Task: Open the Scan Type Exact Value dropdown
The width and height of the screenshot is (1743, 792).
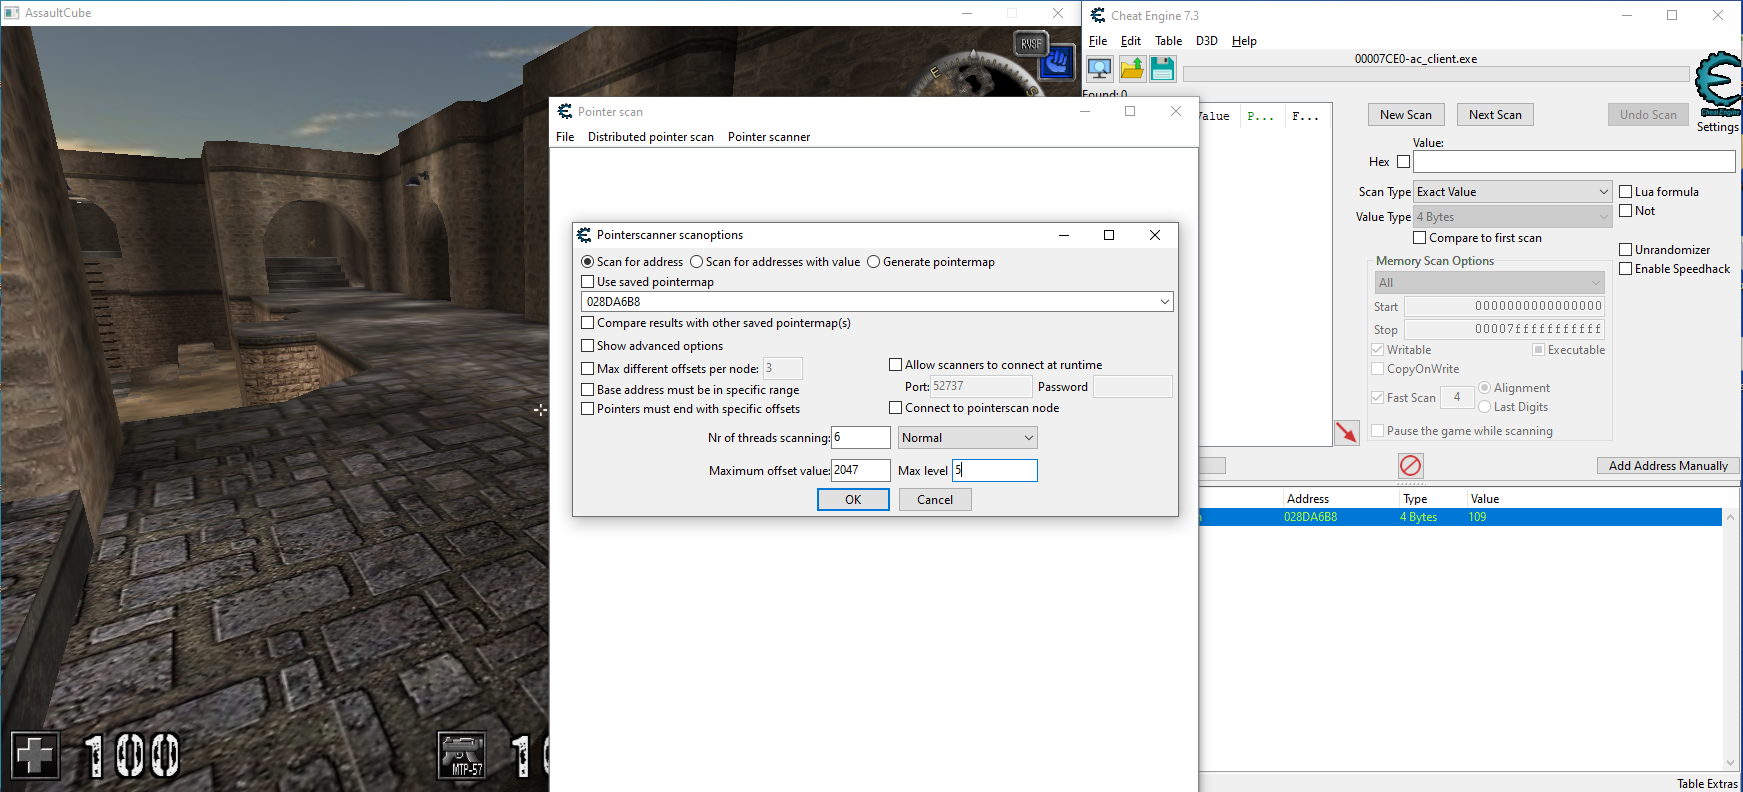Action: tap(1513, 192)
